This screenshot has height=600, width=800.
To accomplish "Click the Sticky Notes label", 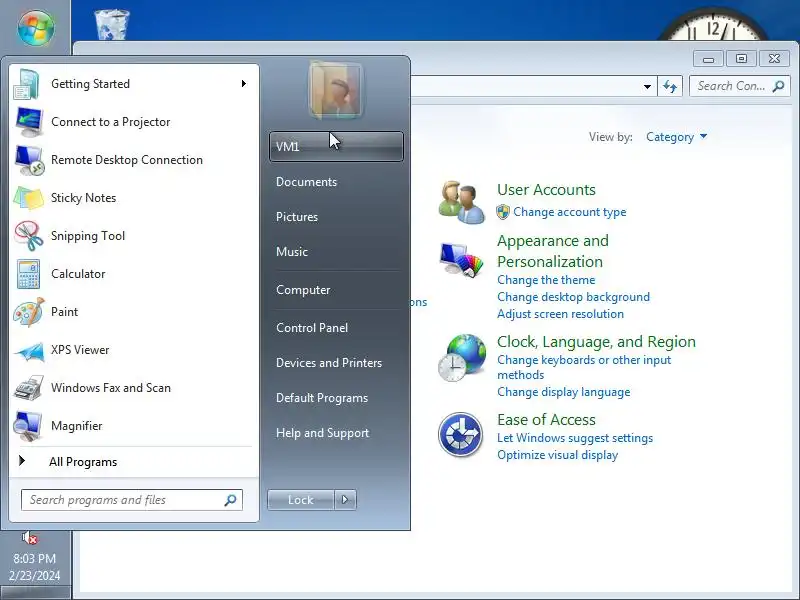I will [84, 198].
